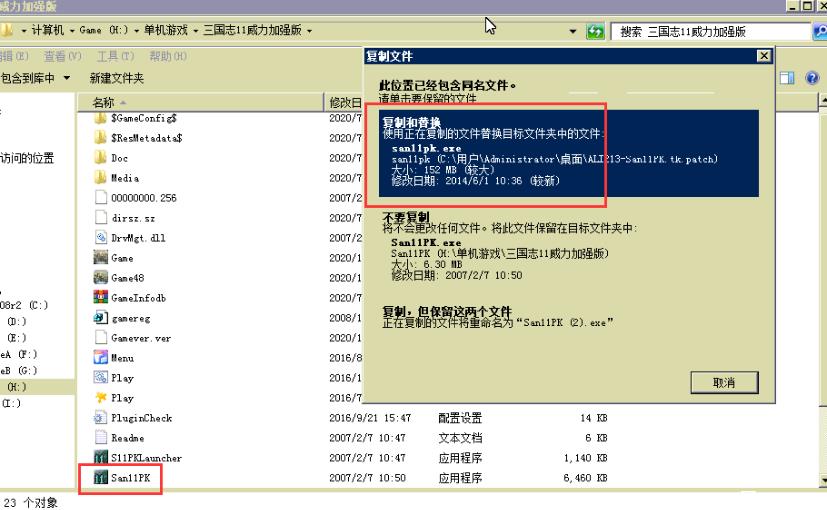Click the 文本文档 type cell of Readme
This screenshot has width=827, height=510.
460,438
